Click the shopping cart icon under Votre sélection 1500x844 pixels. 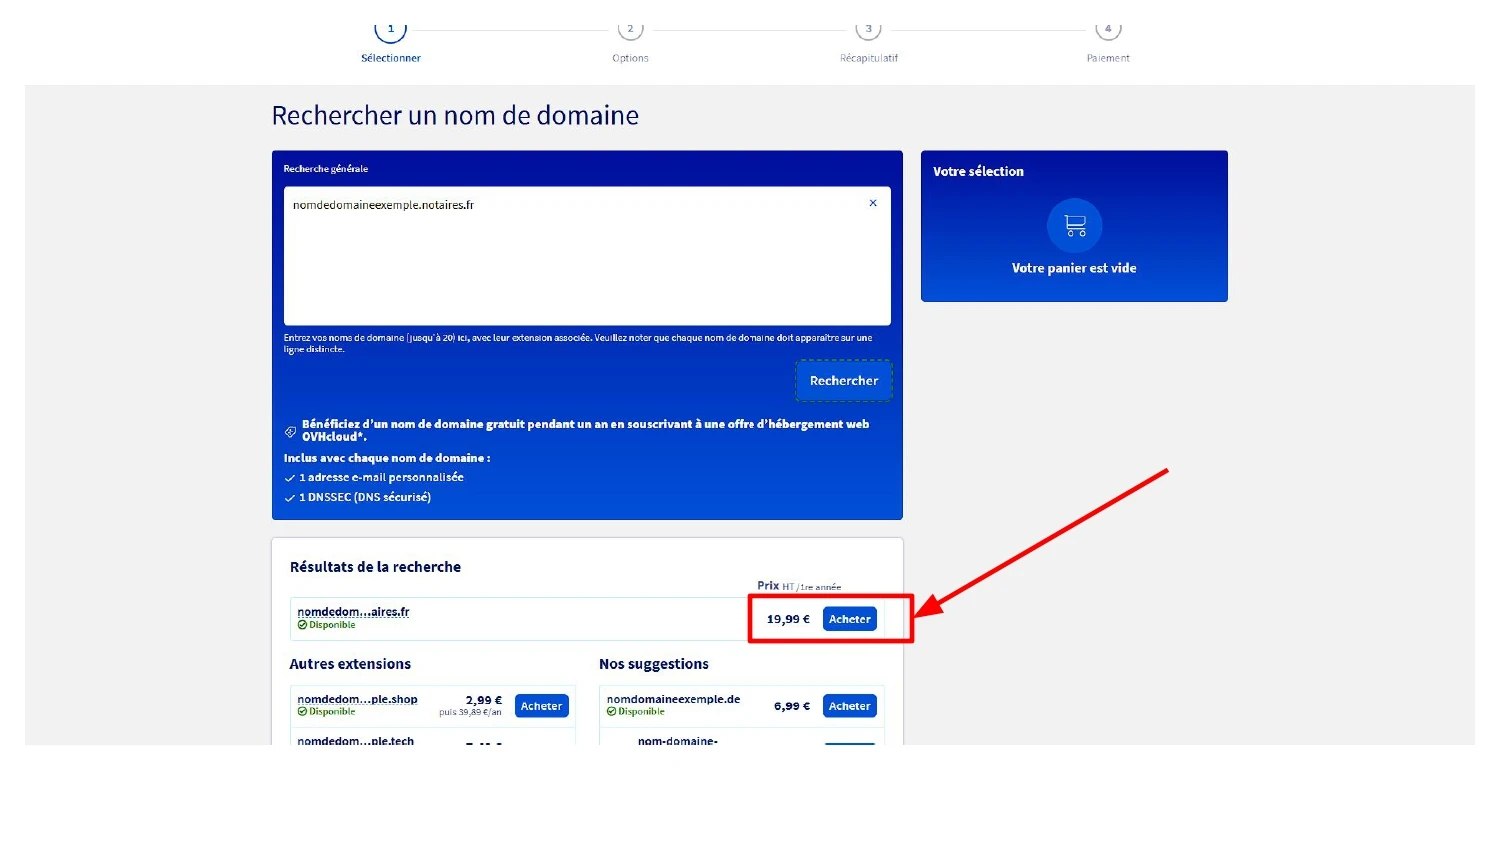pos(1074,225)
